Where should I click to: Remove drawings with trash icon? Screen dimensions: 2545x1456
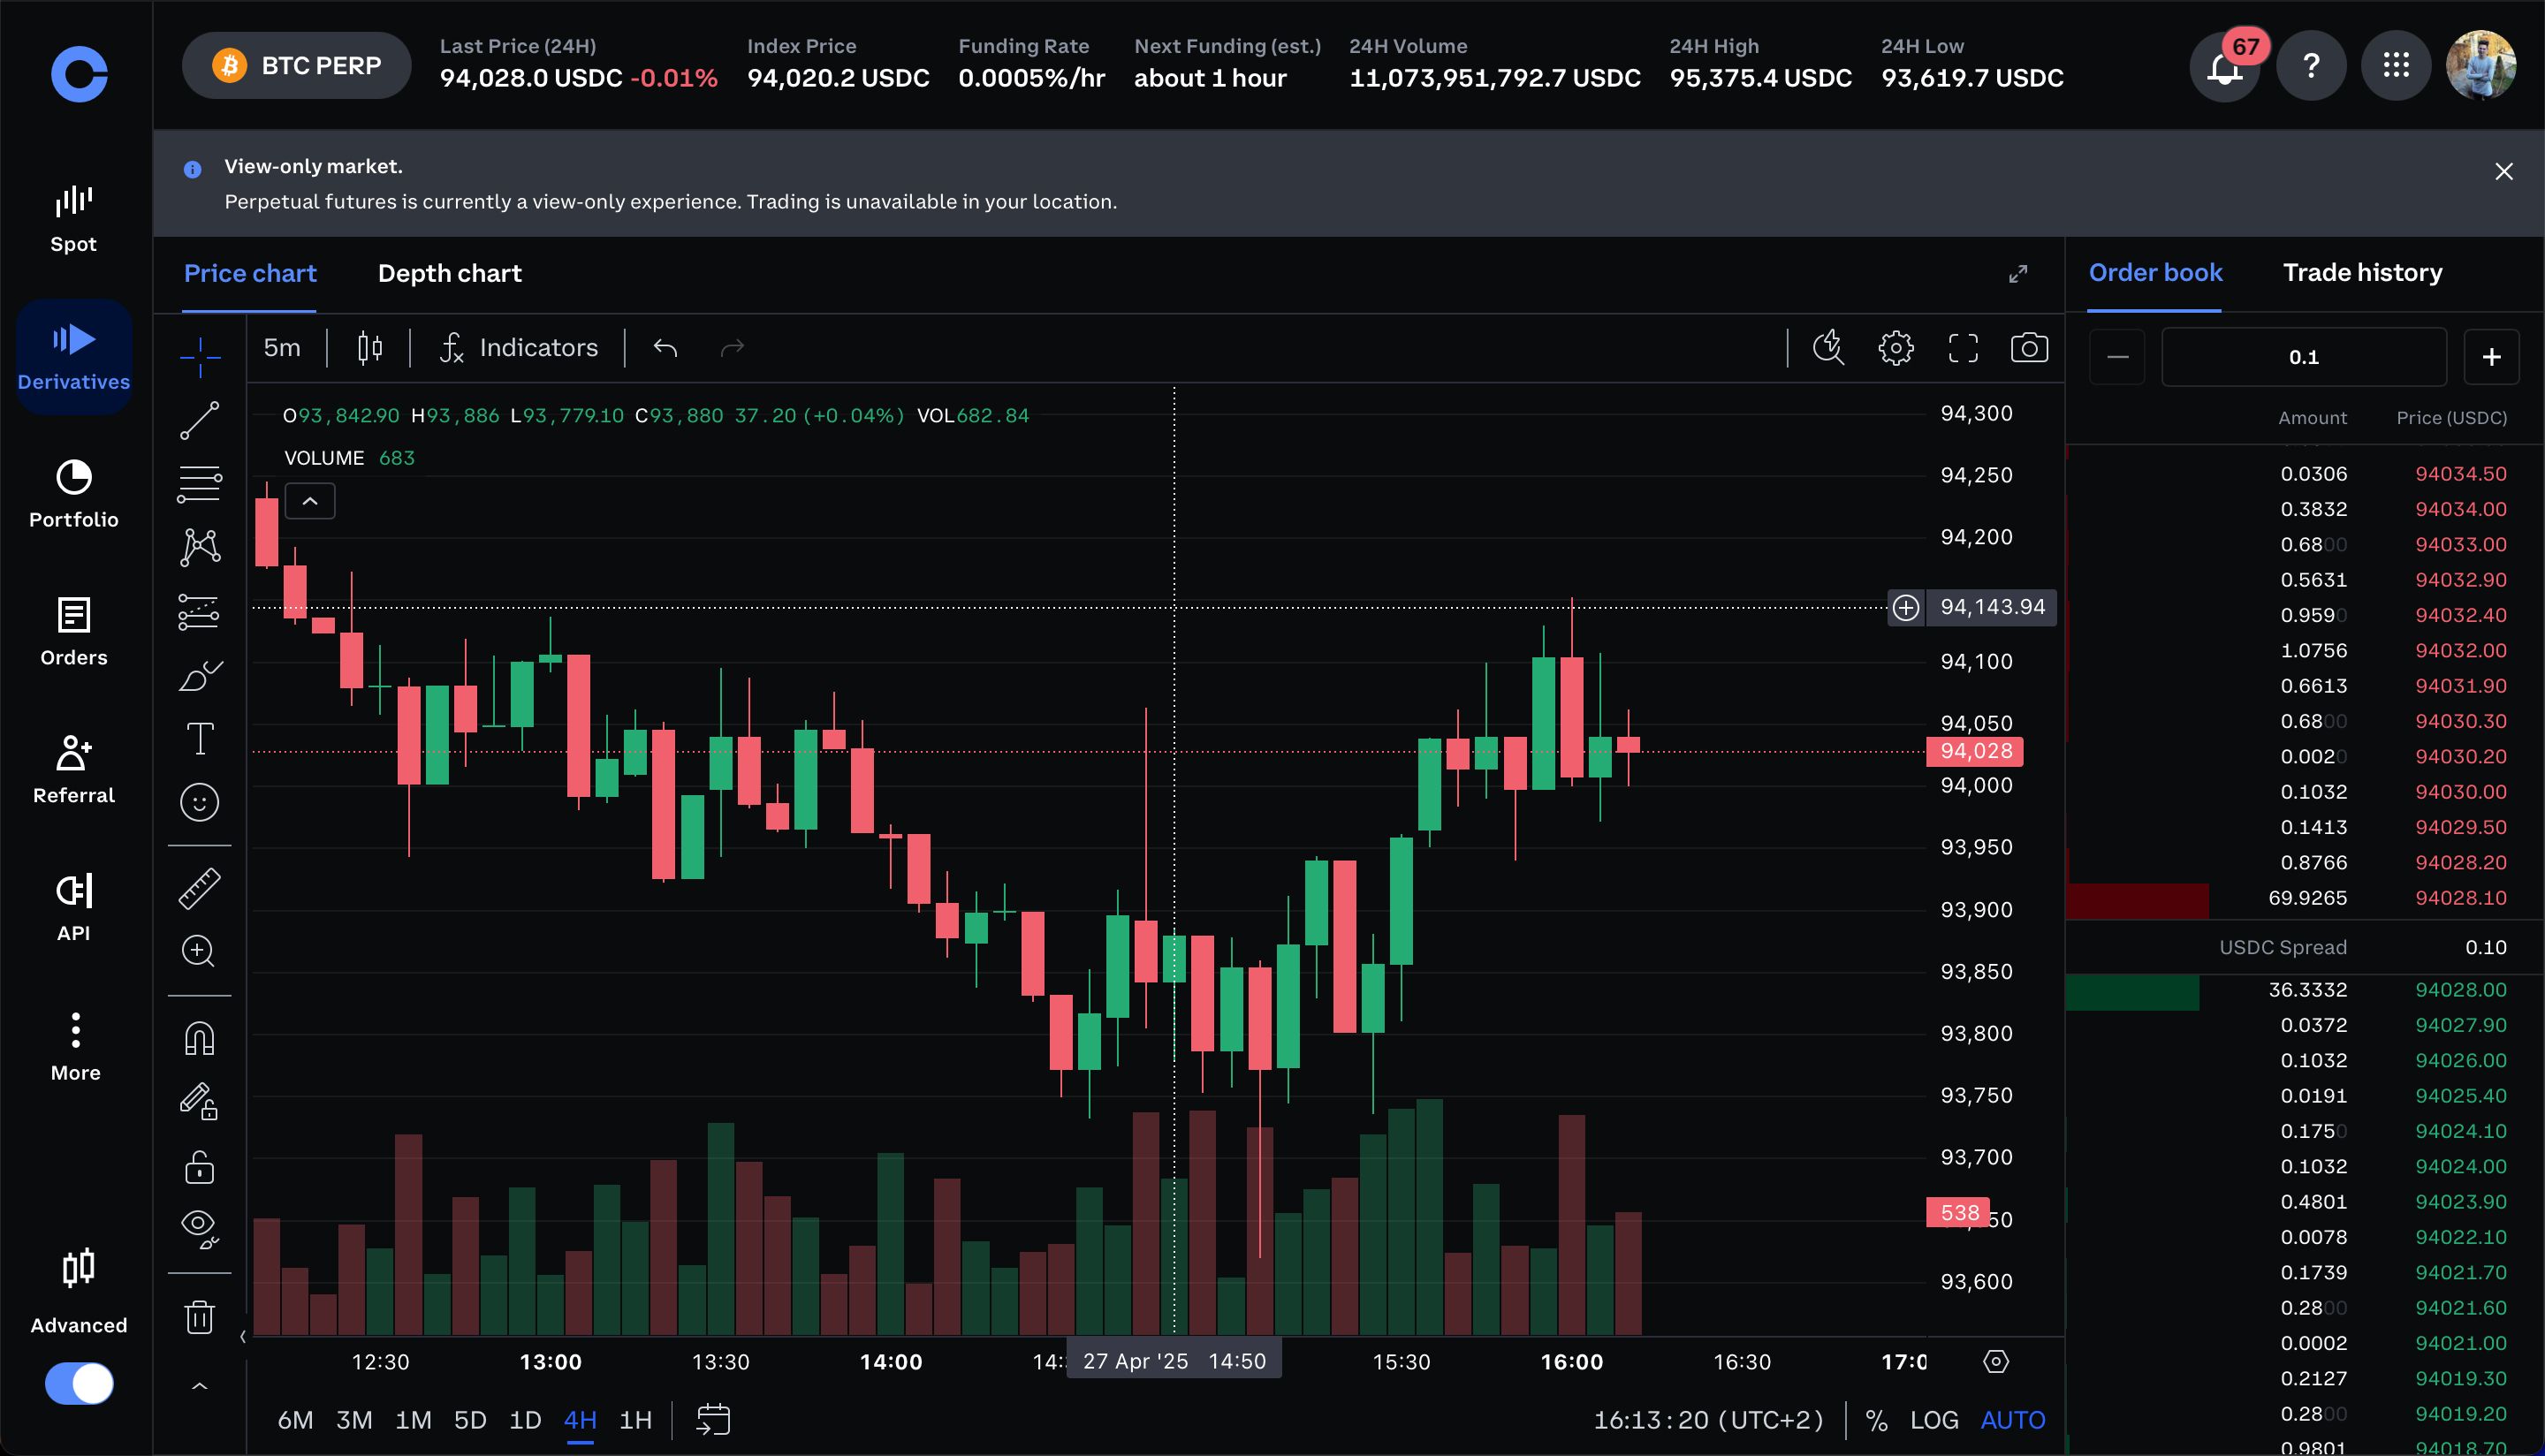pos(200,1317)
